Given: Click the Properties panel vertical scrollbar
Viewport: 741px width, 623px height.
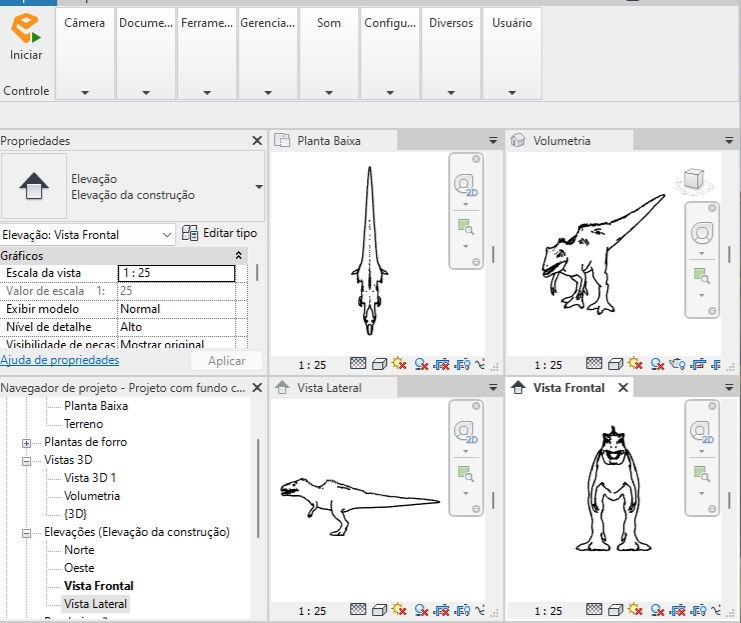Looking at the screenshot, I should 257,273.
